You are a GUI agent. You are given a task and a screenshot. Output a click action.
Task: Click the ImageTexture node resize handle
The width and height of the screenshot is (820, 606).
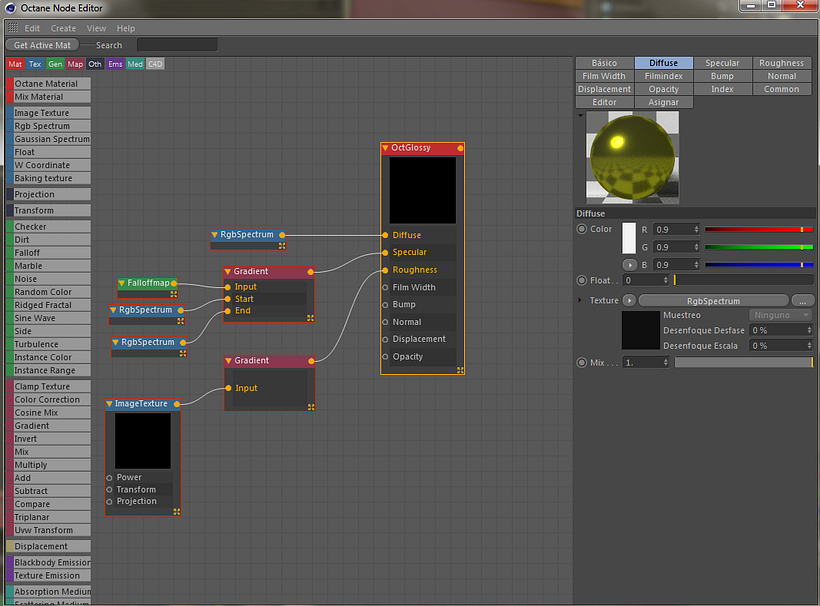[177, 512]
